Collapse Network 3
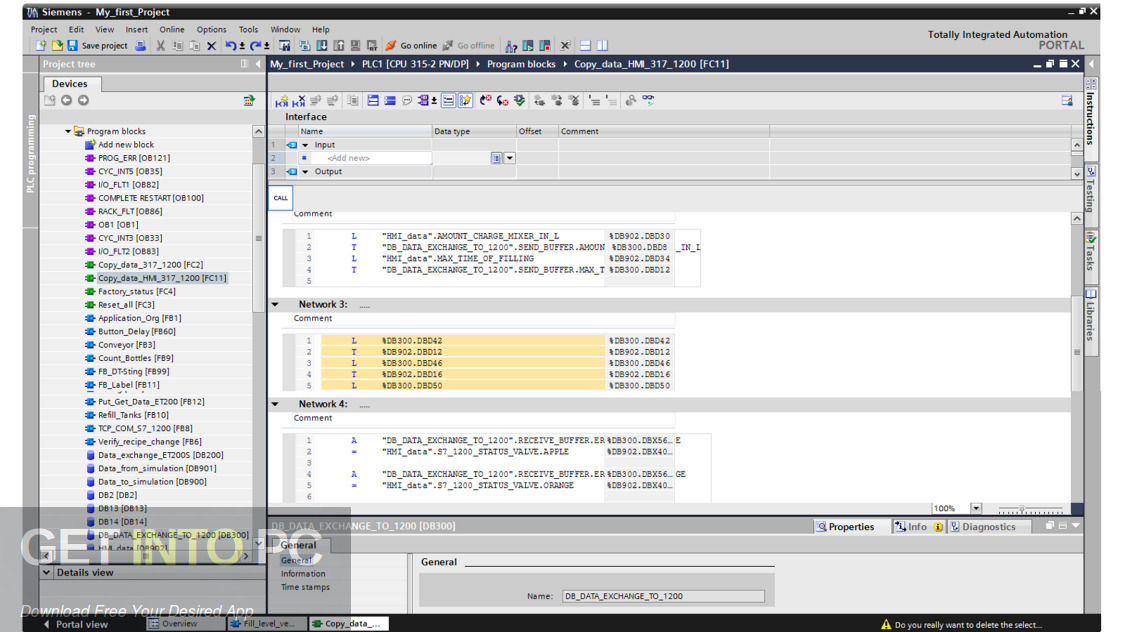This screenshot has width=1125, height=632. click(275, 304)
